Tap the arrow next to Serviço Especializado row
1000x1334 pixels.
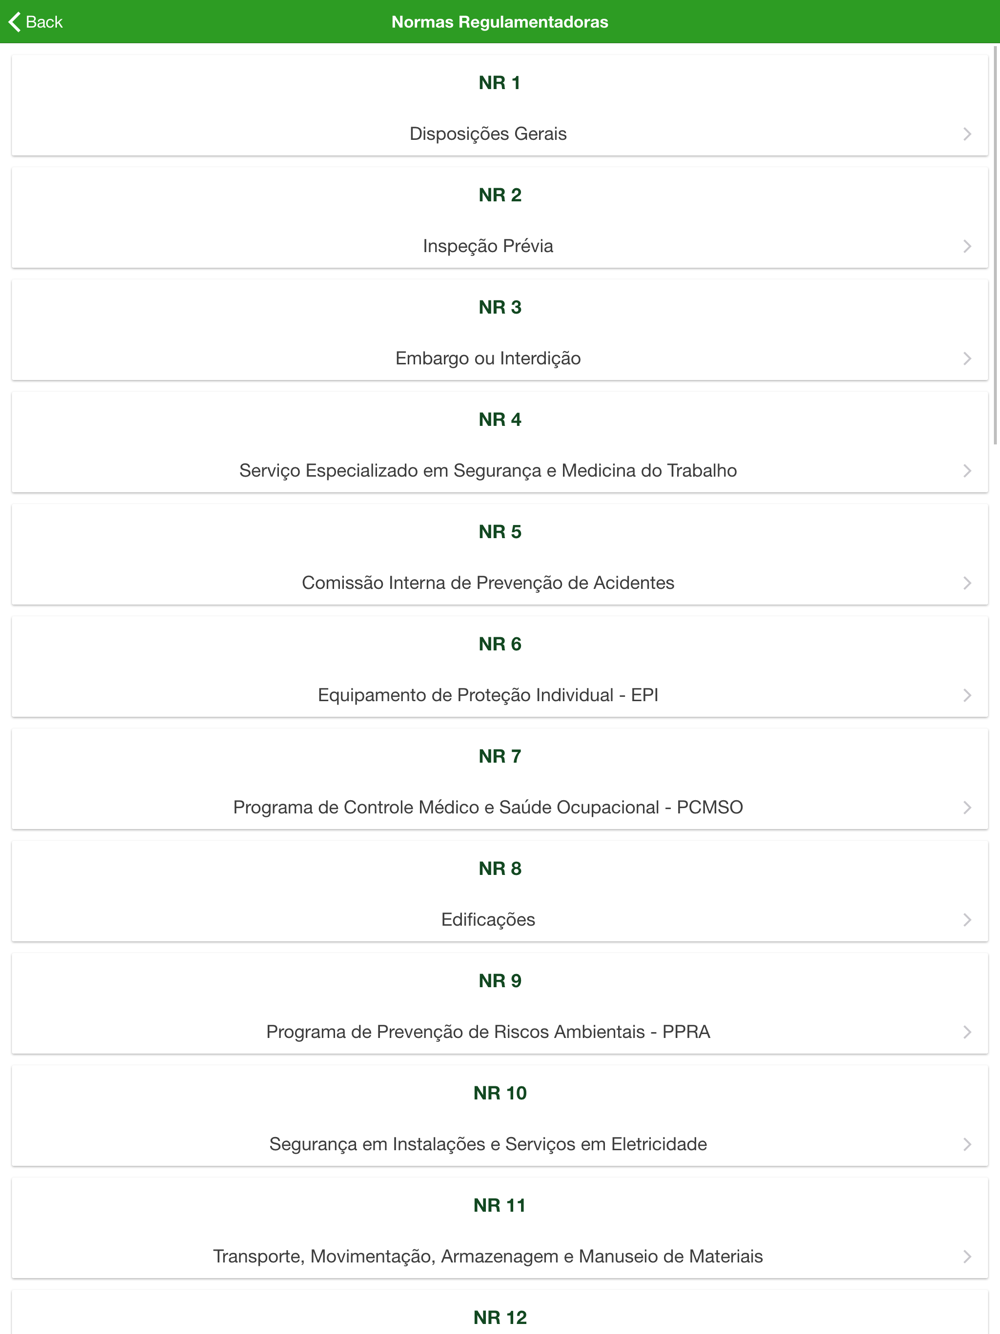[x=967, y=471]
